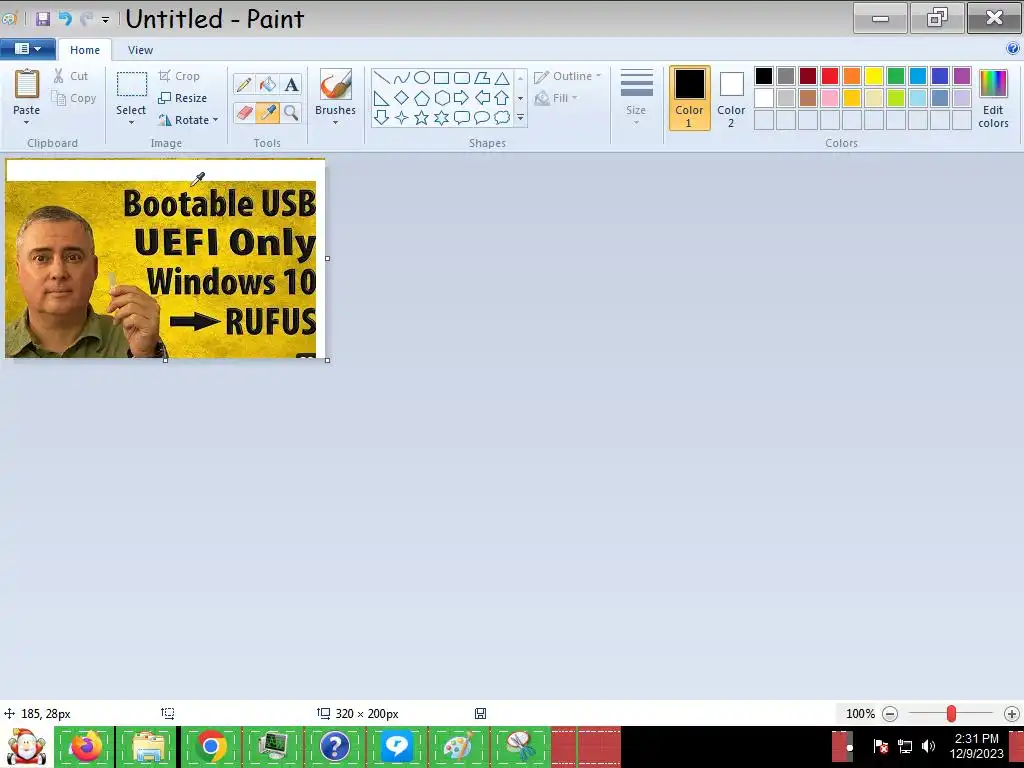Click the Save icon in quick access toolbar
Screen dimensions: 1024x768
click(43, 18)
